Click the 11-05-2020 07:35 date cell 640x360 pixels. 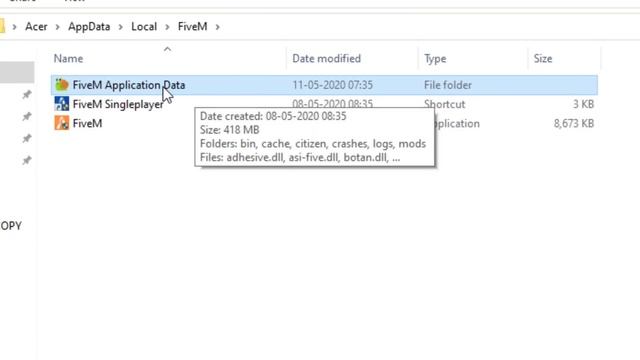(332, 85)
